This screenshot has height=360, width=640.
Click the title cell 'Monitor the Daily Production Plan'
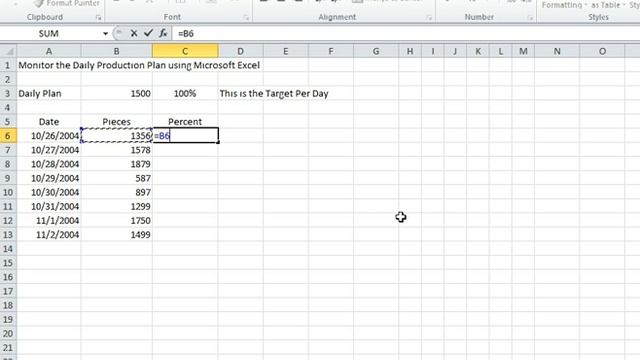139,65
